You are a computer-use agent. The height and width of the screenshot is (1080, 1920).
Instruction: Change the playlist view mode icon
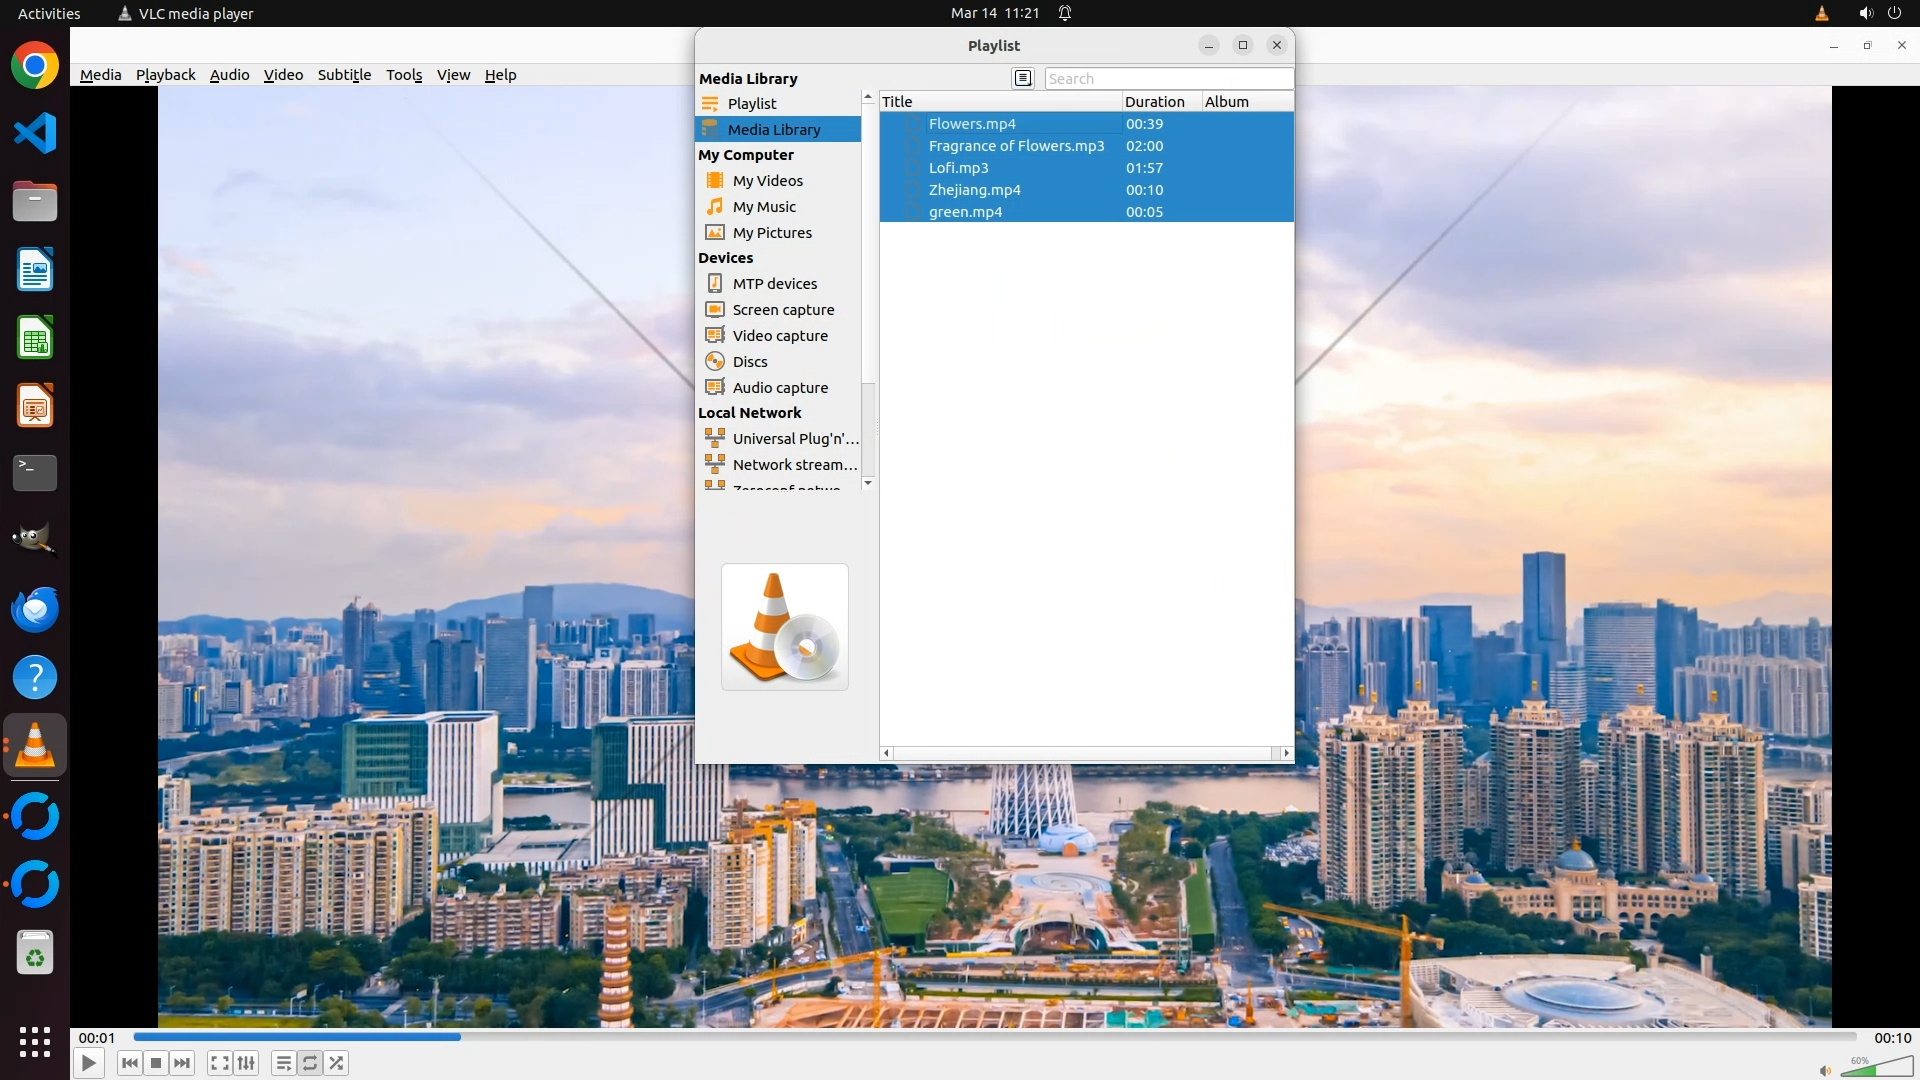tap(1022, 78)
